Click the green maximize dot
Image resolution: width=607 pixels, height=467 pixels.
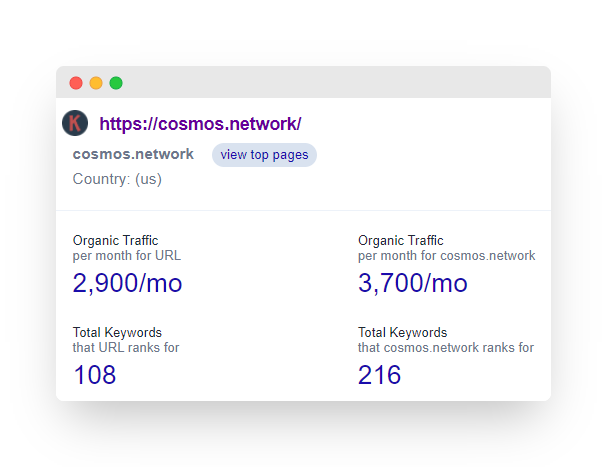[x=116, y=83]
